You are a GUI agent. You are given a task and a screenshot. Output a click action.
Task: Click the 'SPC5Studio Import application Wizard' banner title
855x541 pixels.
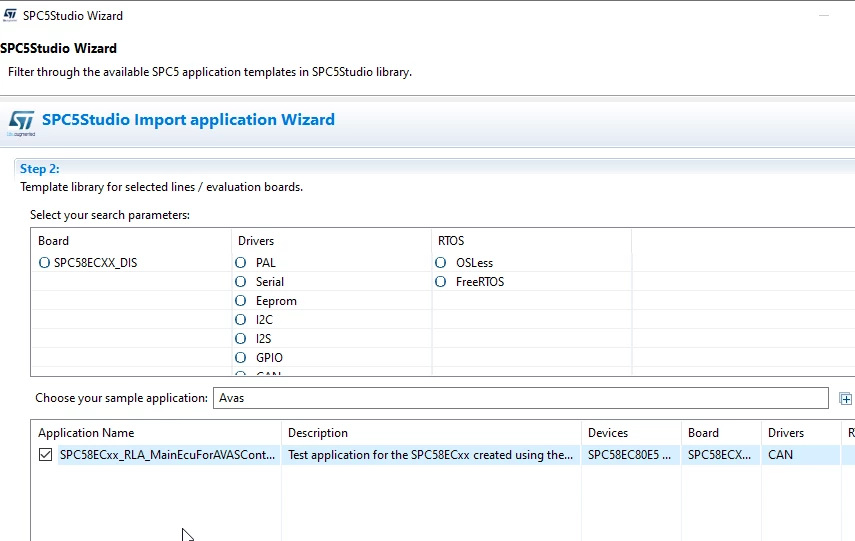coord(188,119)
